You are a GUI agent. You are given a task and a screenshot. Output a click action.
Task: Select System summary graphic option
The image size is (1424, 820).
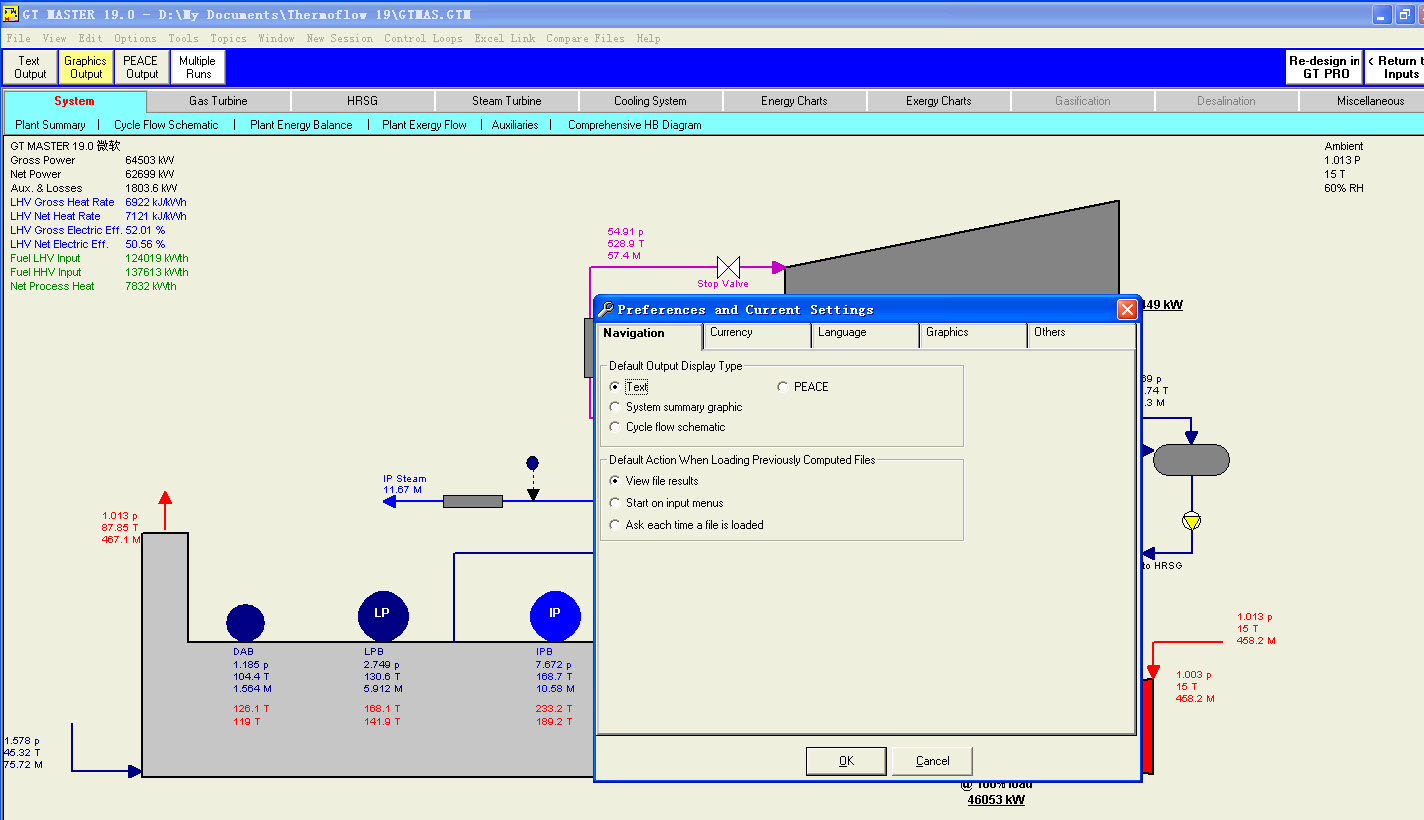pyautogui.click(x=676, y=407)
